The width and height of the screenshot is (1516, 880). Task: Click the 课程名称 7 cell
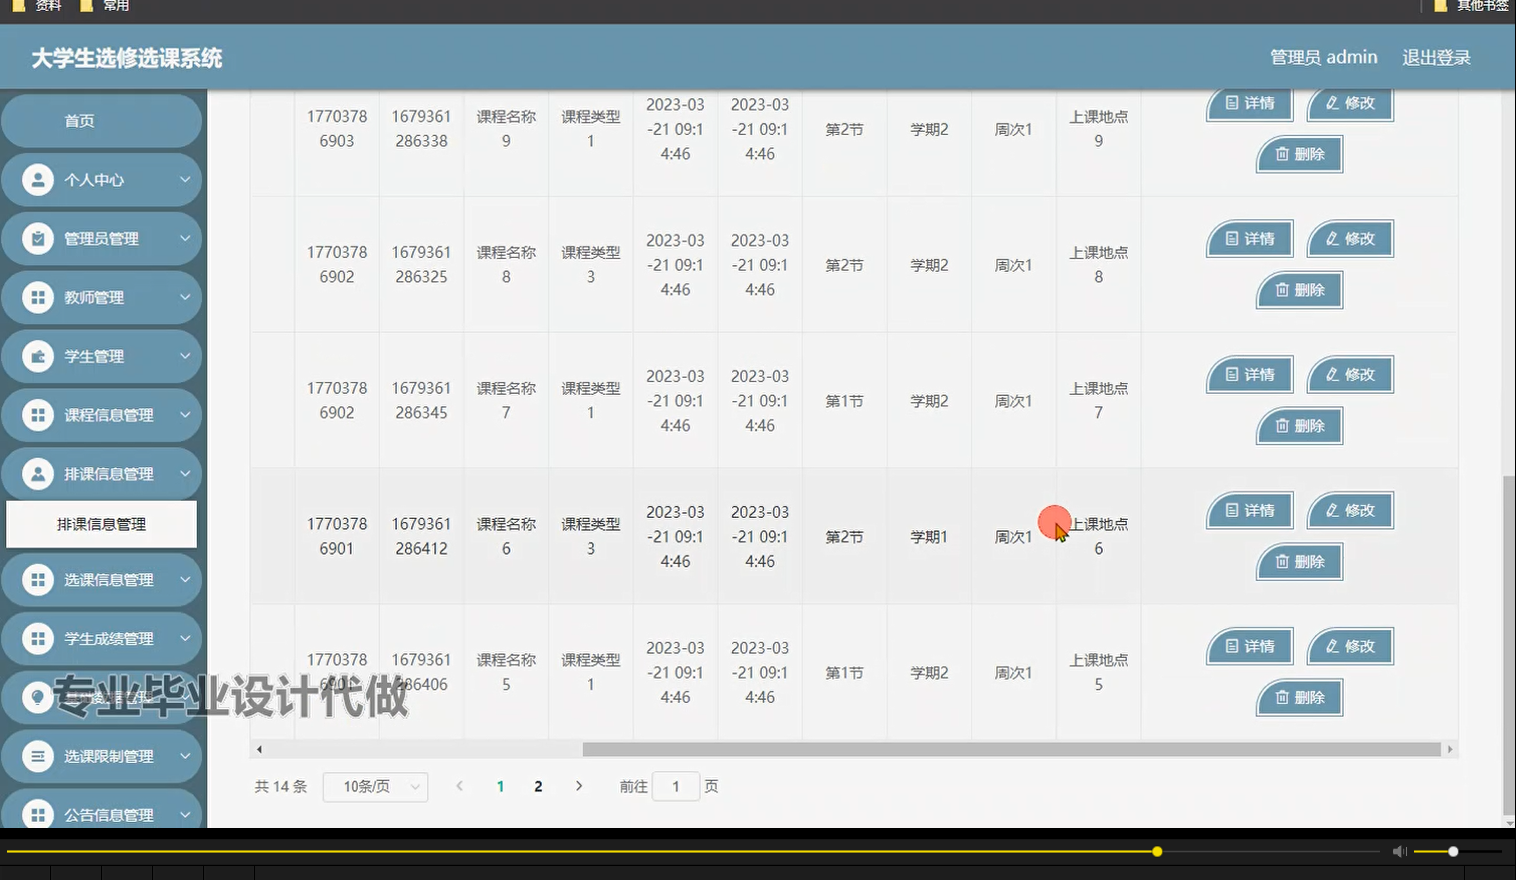pos(506,401)
